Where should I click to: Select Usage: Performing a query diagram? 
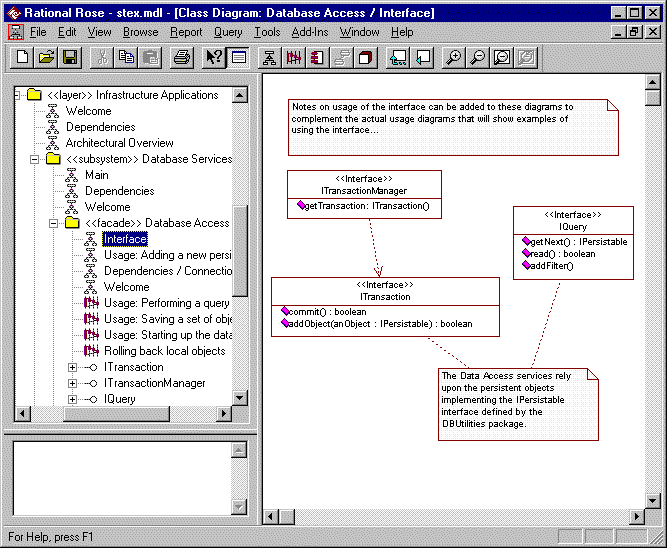point(167,303)
